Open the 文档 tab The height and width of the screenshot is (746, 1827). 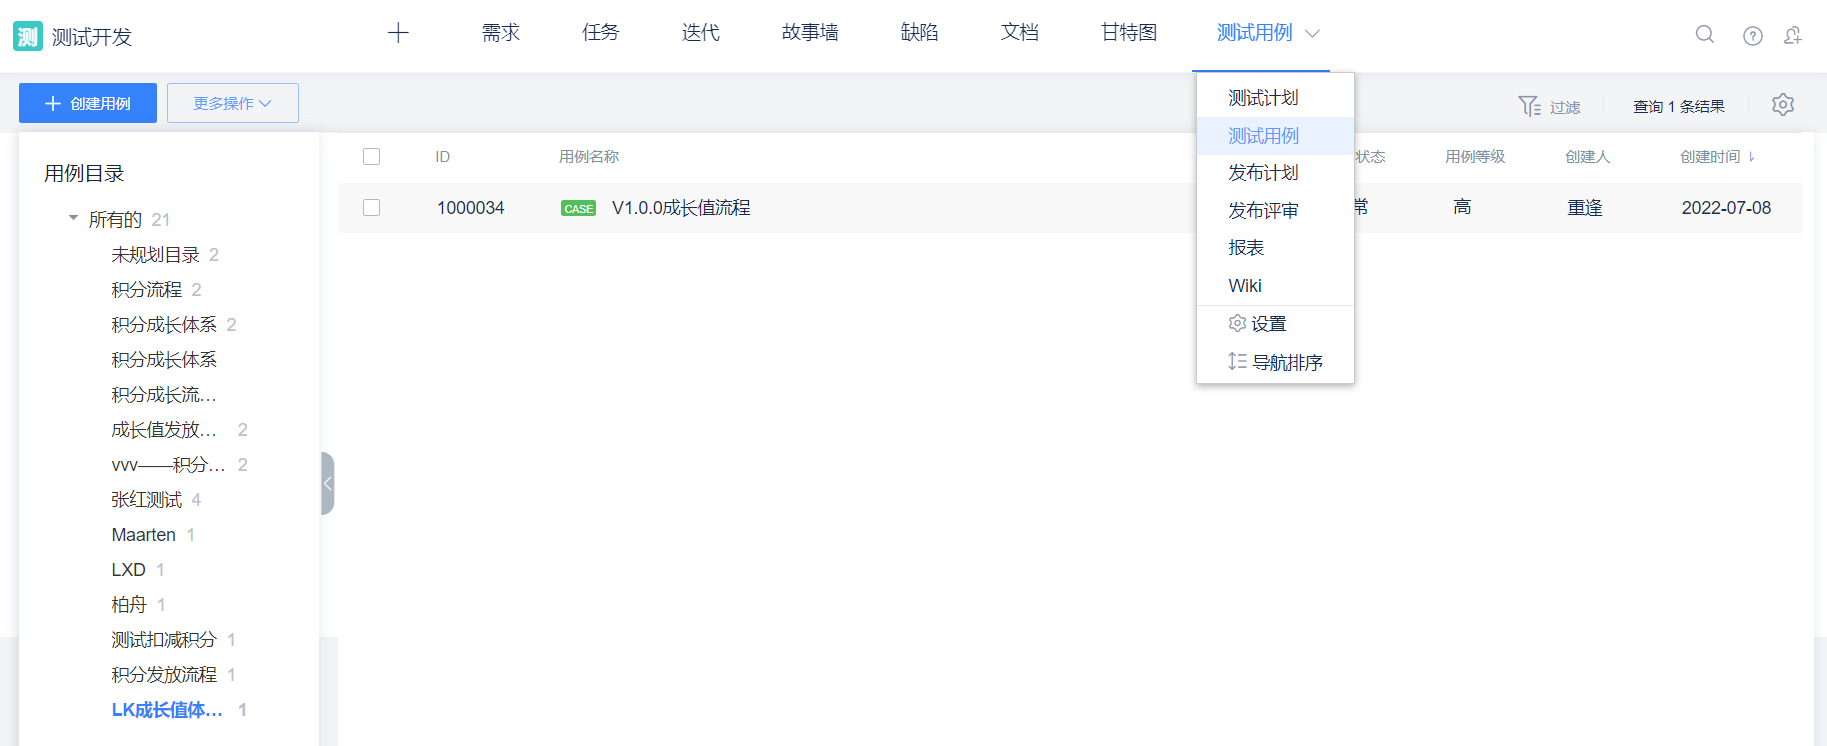coord(1020,33)
